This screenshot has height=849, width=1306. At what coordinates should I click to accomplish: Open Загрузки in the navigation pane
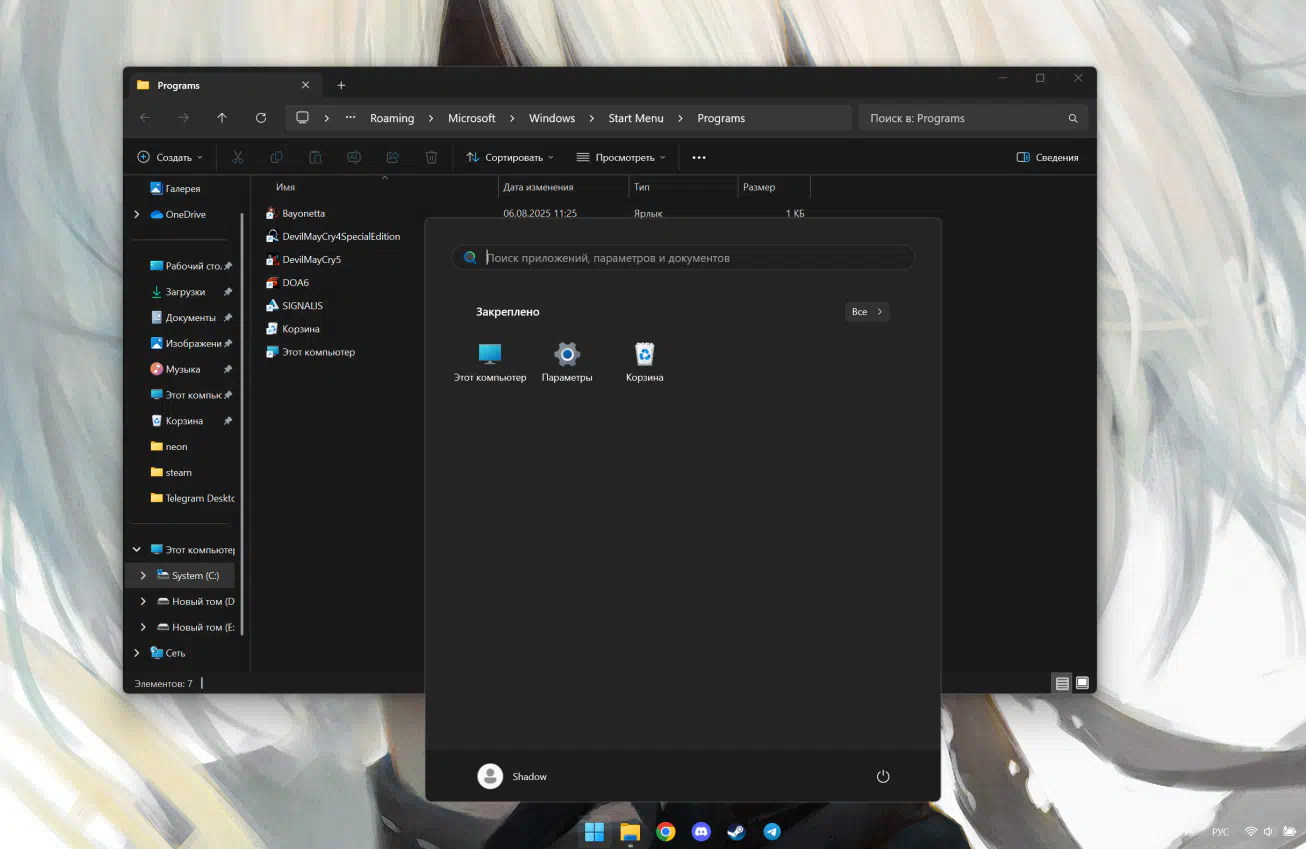pyautogui.click(x=185, y=292)
